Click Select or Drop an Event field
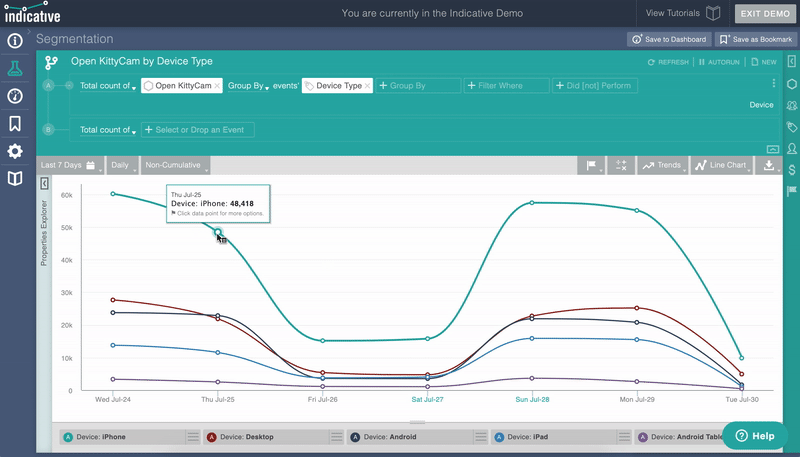Viewport: 800px width, 457px height. (x=198, y=130)
